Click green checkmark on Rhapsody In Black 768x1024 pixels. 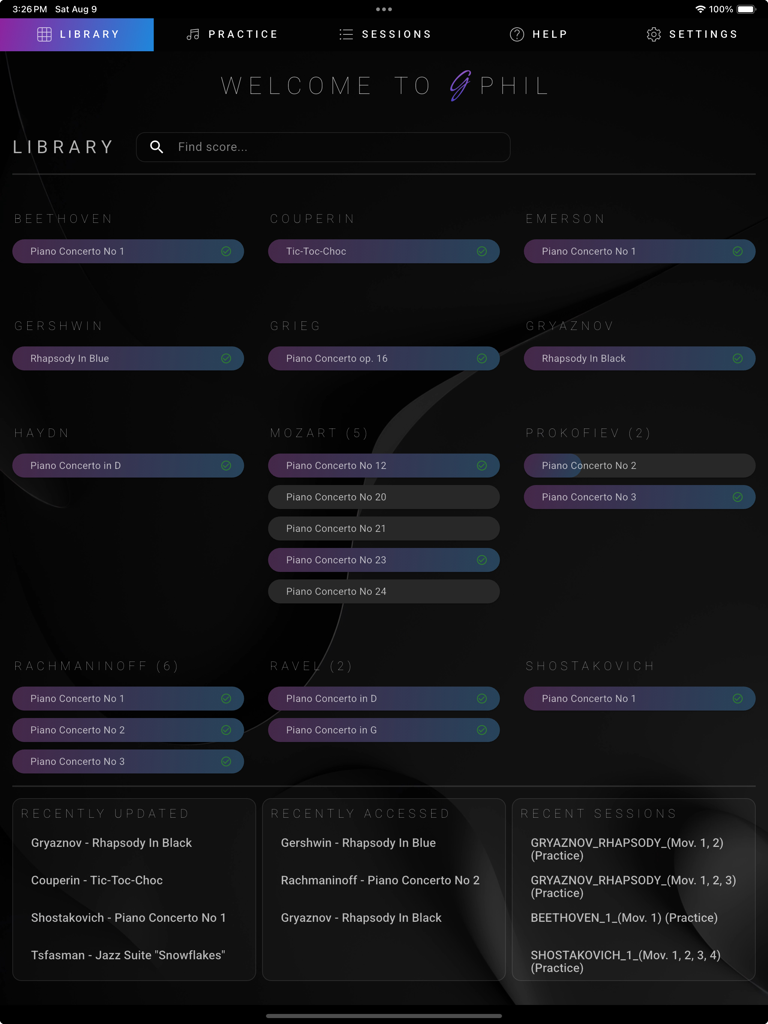click(x=737, y=359)
